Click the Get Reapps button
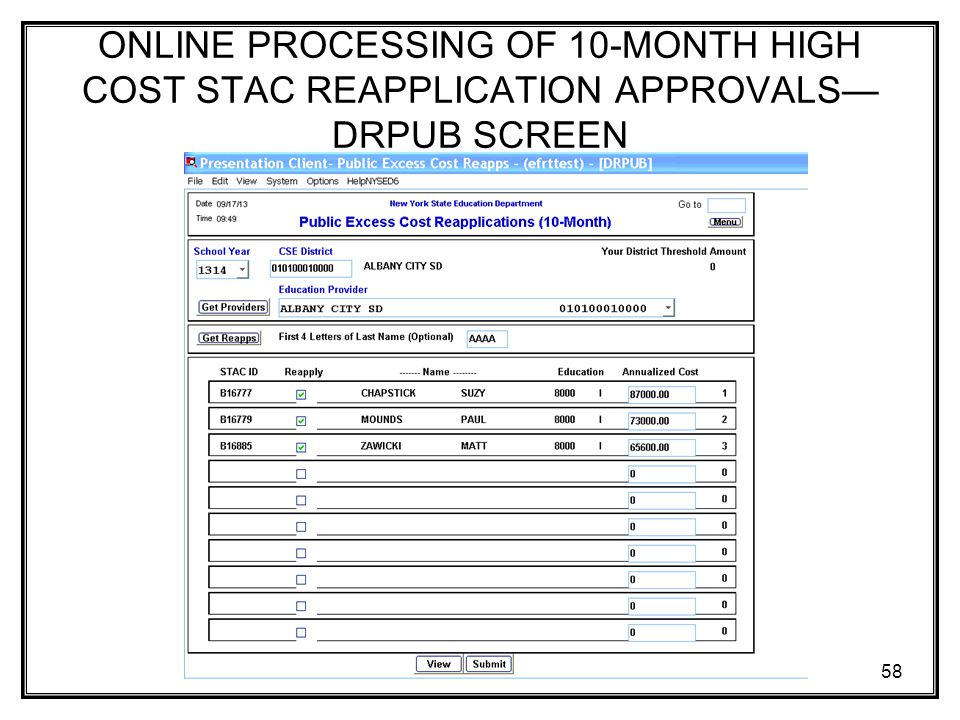Viewport: 960px width, 720px height. pyautogui.click(x=229, y=338)
